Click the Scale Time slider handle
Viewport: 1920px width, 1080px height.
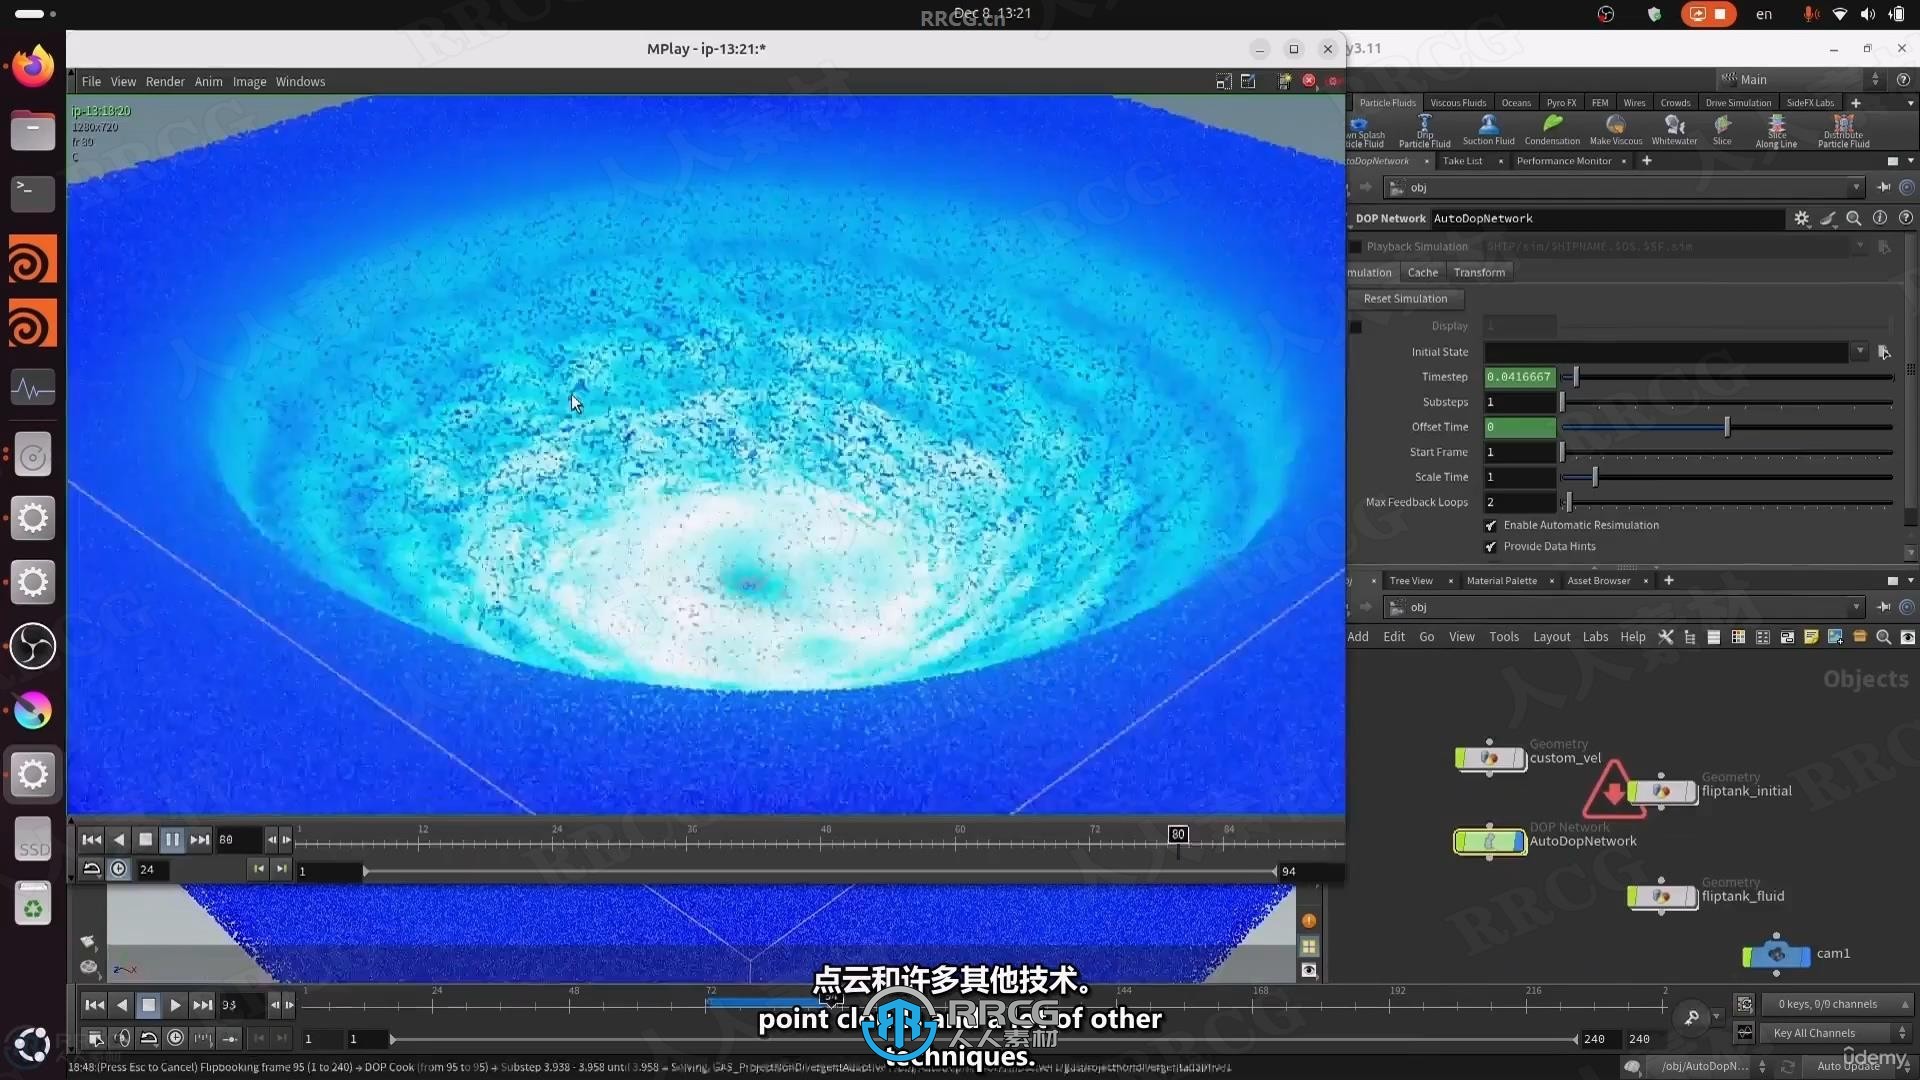tap(1594, 477)
